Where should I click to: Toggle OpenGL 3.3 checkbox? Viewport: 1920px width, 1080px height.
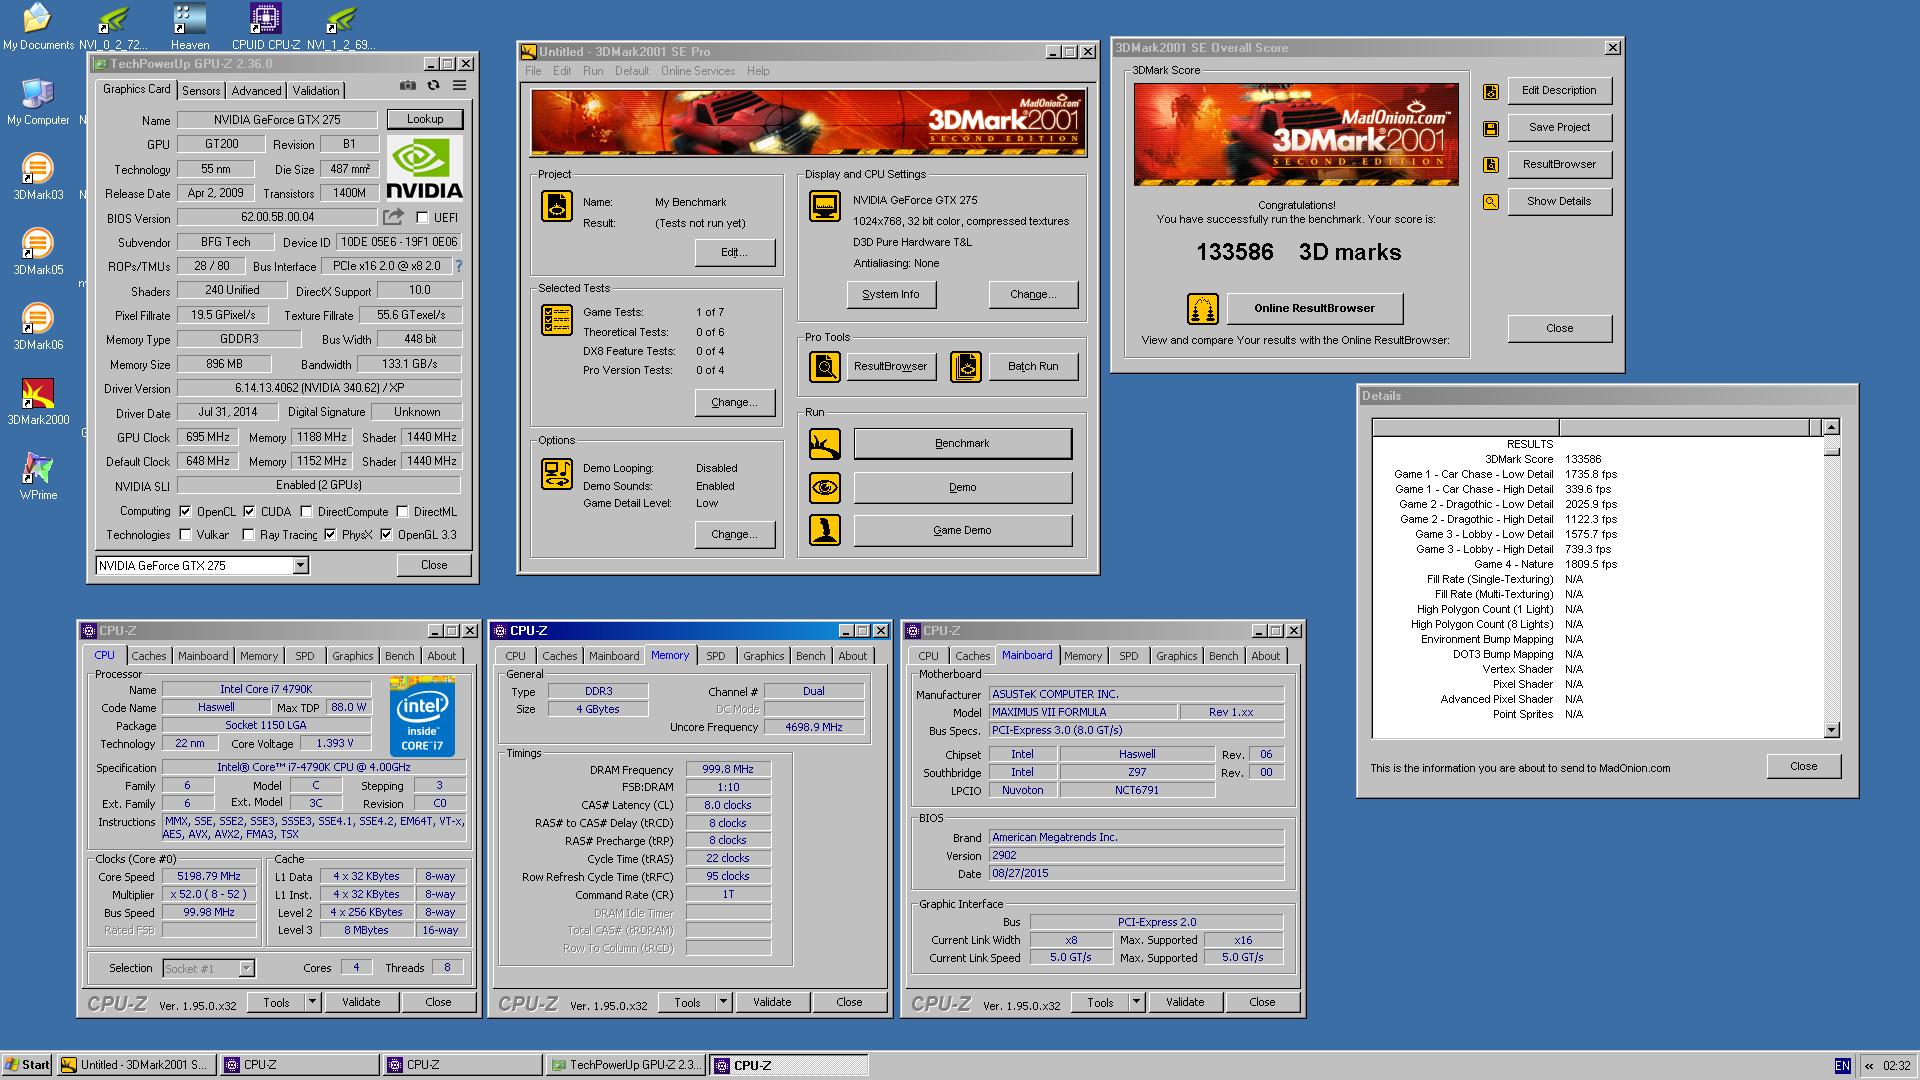[x=386, y=535]
